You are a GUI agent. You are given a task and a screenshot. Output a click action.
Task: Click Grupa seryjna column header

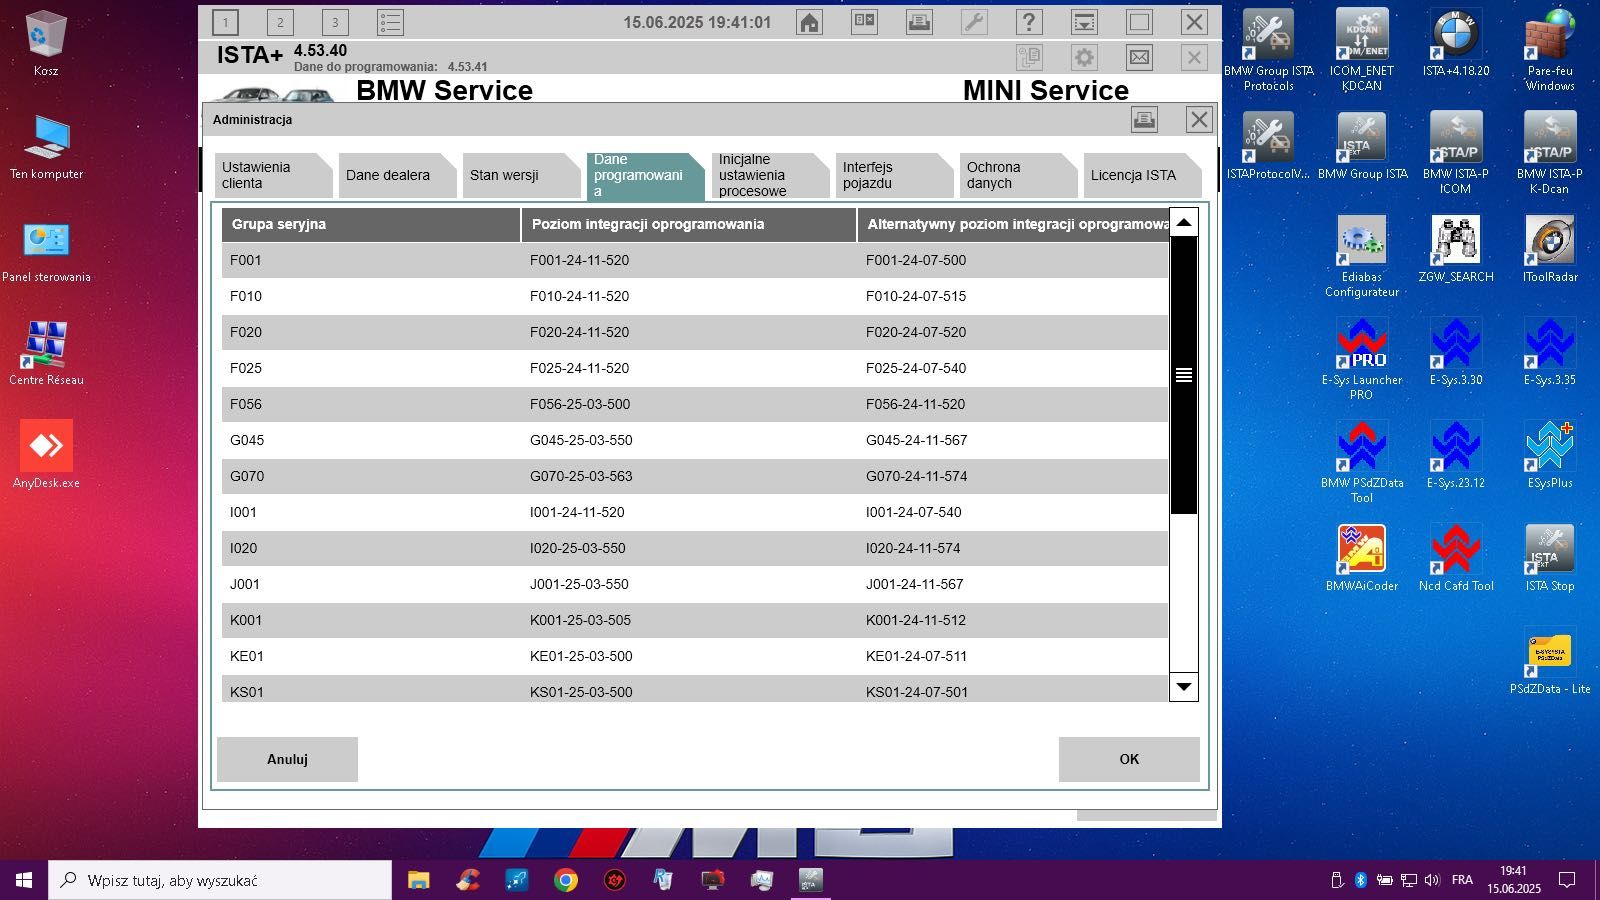[371, 224]
